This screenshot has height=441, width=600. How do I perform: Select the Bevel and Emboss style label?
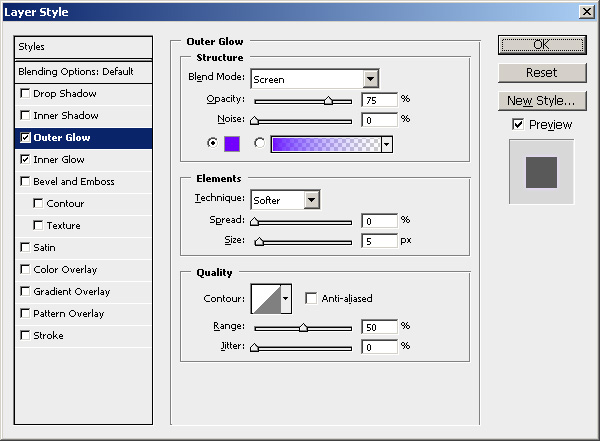74,181
